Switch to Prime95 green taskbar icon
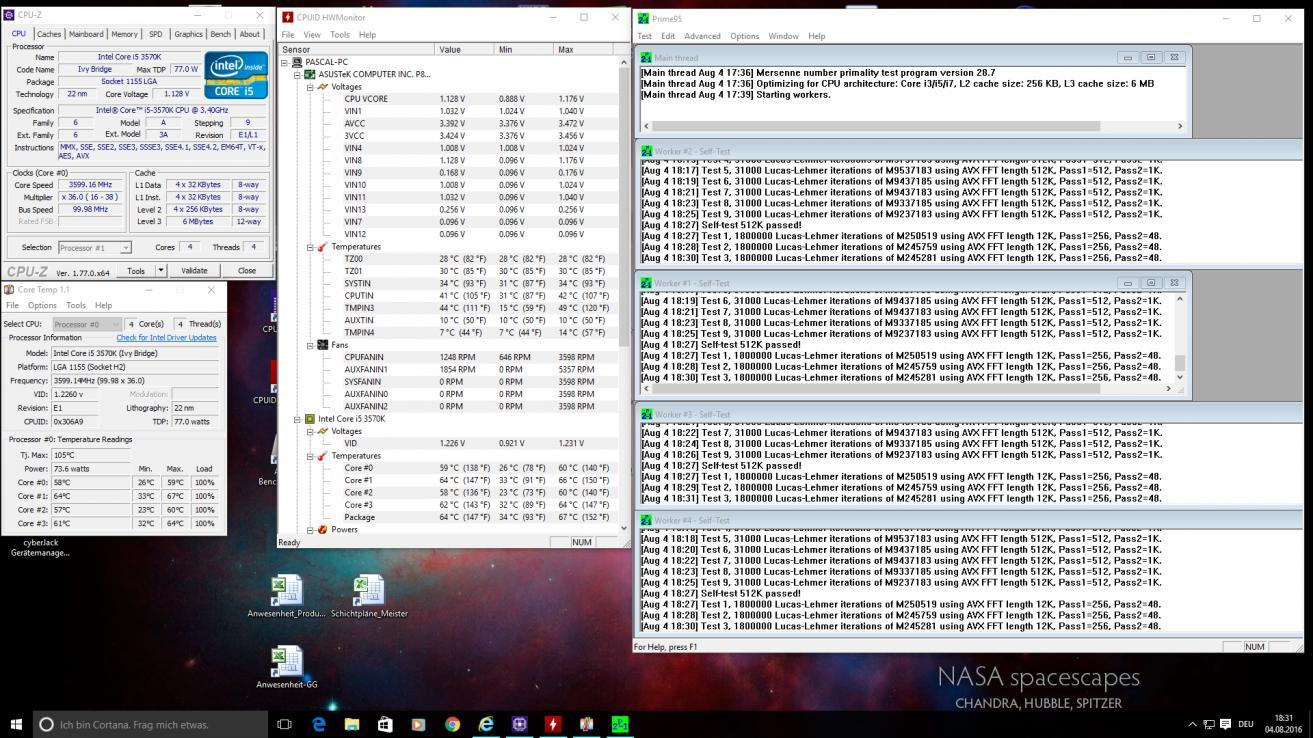 pos(620,724)
